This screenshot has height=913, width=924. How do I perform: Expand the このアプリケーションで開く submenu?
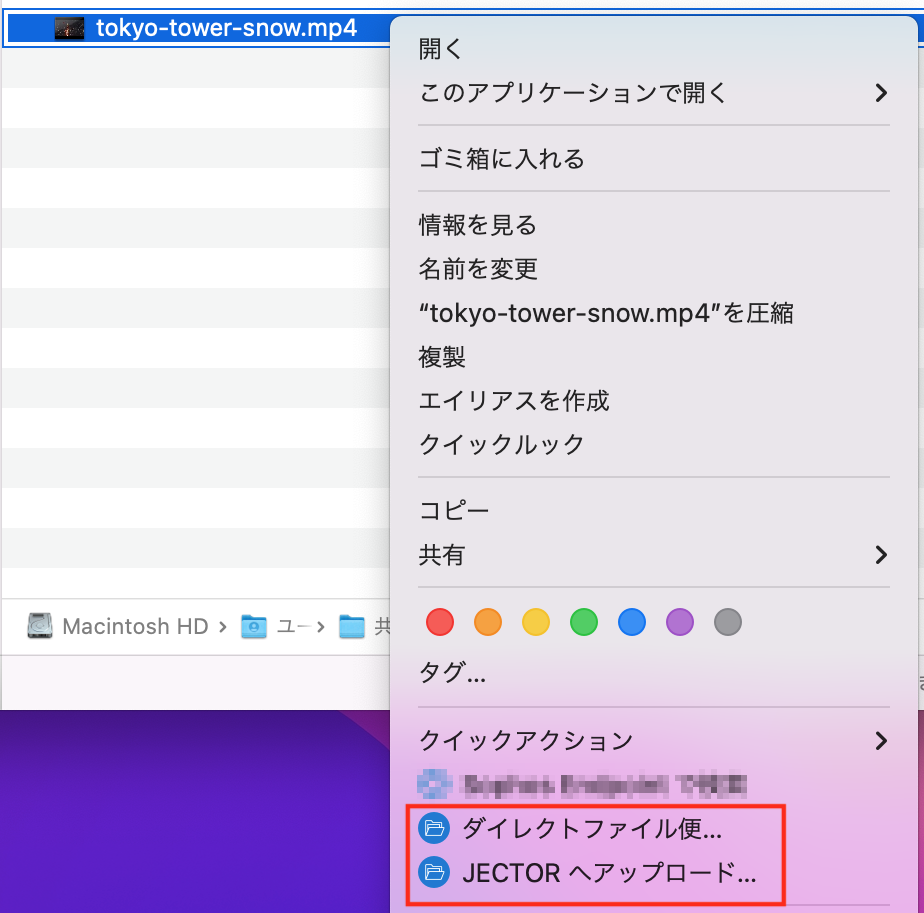pyautogui.click(x=650, y=92)
